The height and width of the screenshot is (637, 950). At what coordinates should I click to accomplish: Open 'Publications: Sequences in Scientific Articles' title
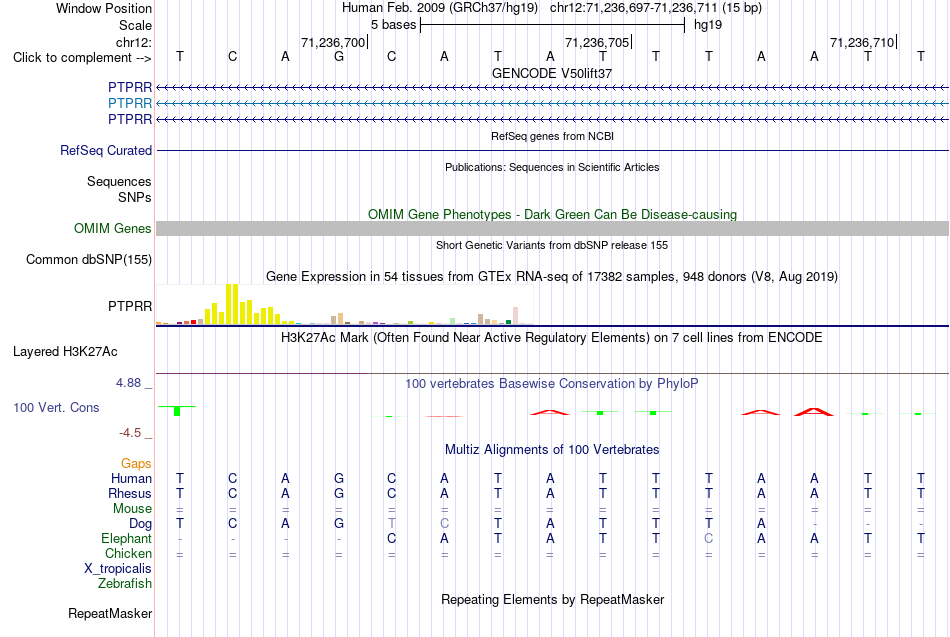(552, 167)
